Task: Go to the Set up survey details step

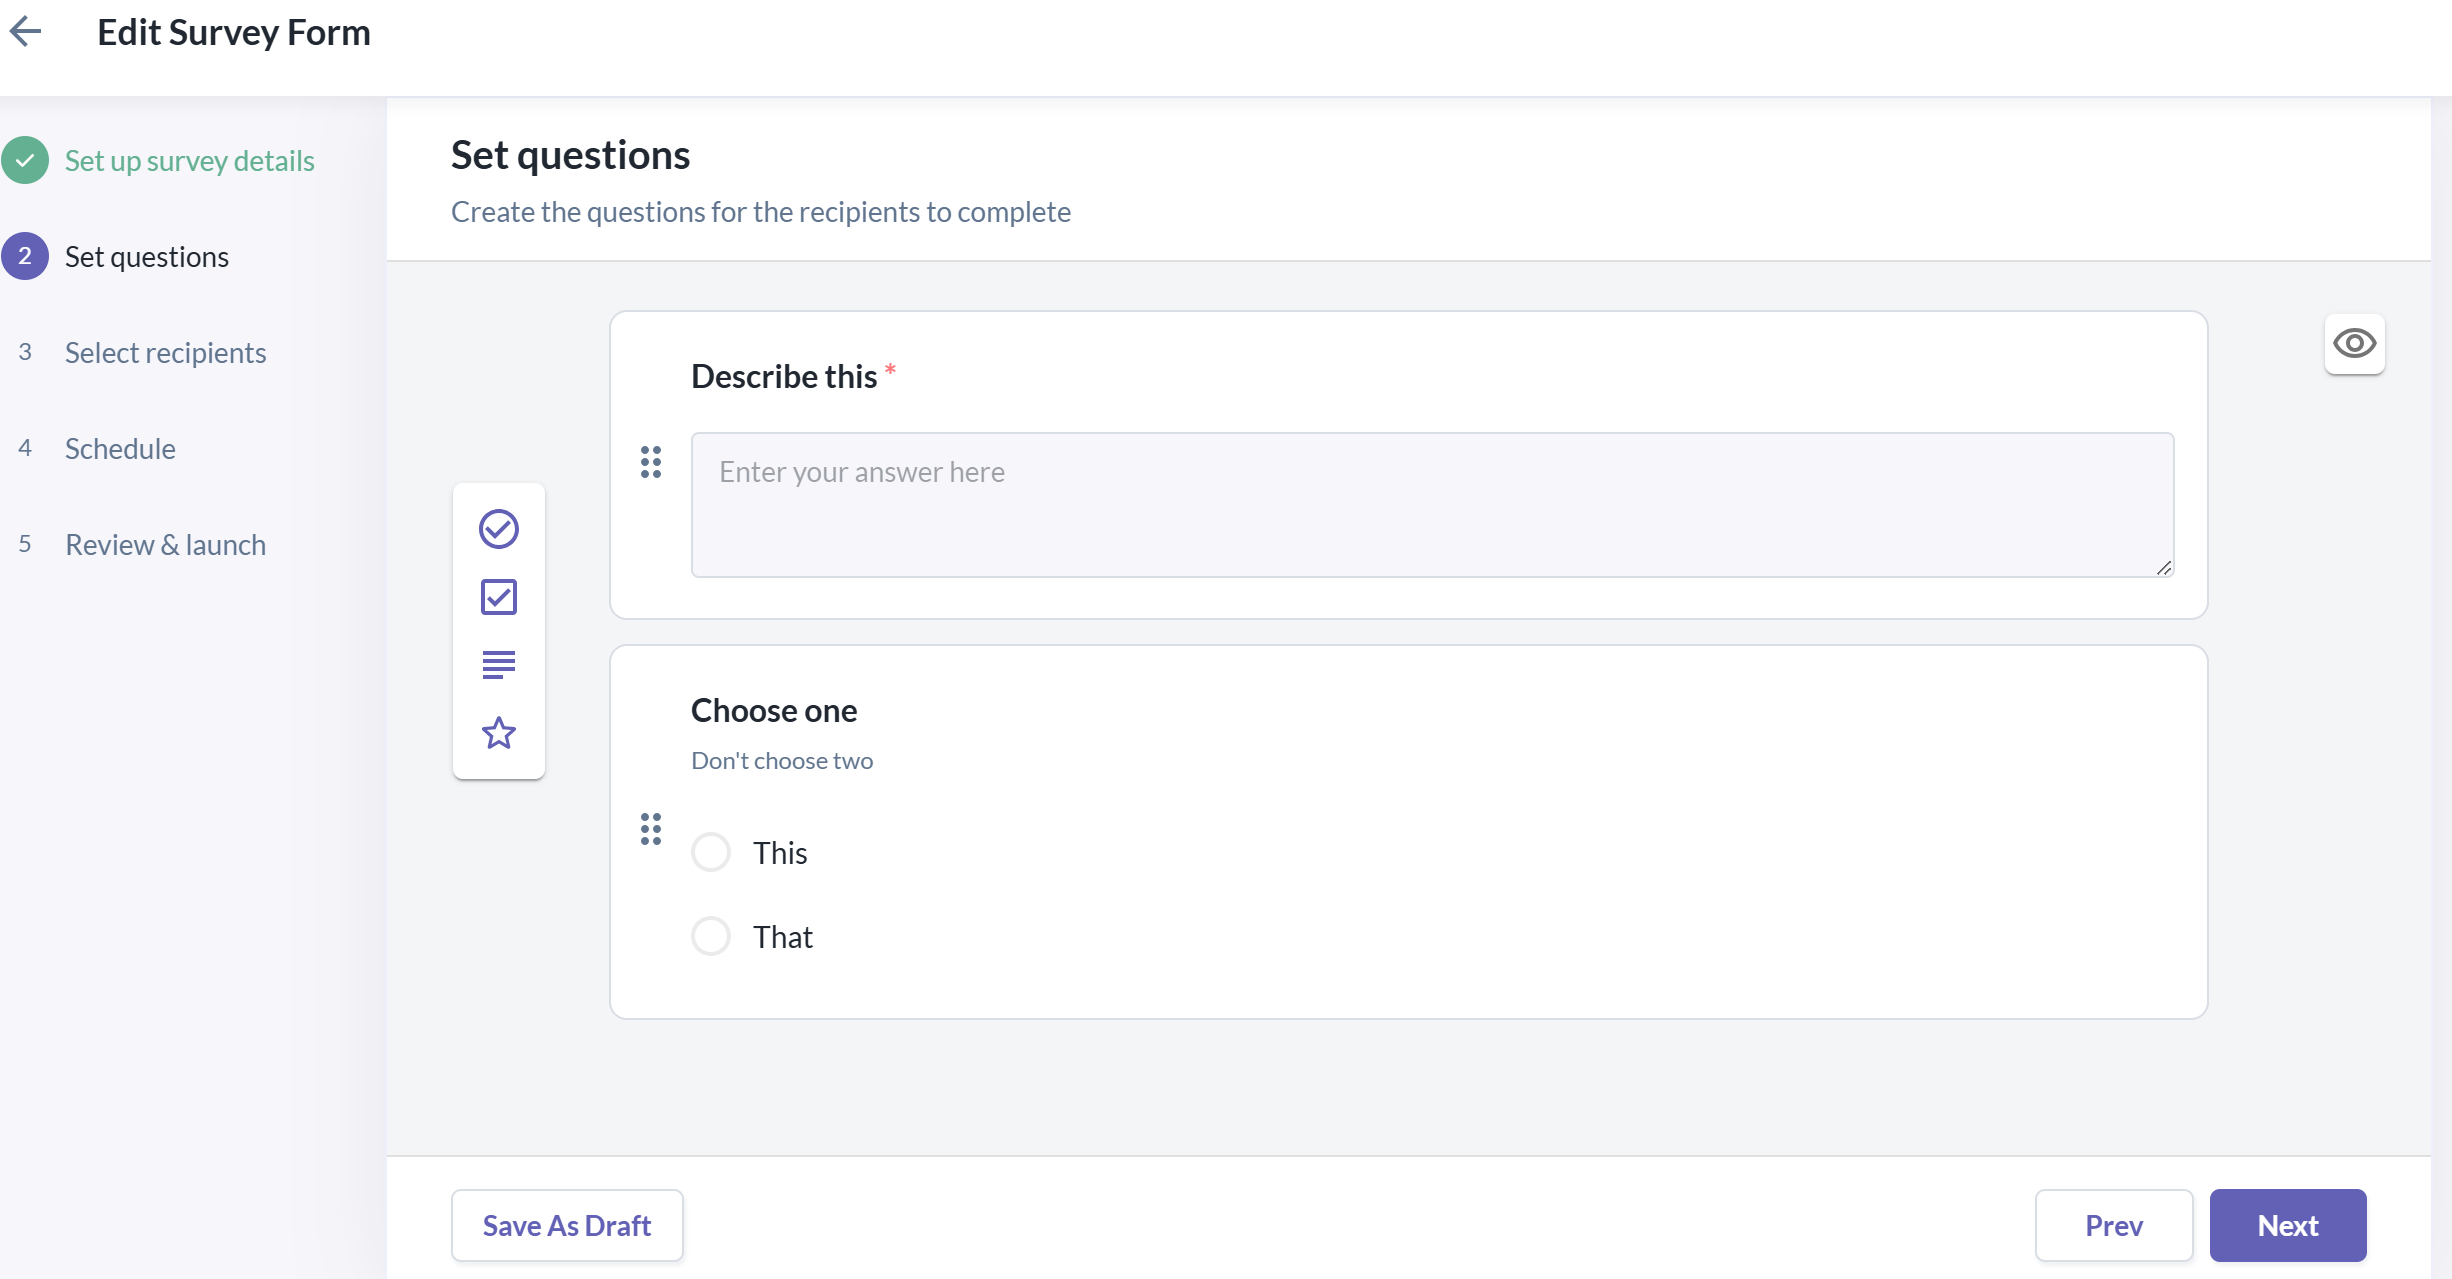Action: tap(189, 161)
